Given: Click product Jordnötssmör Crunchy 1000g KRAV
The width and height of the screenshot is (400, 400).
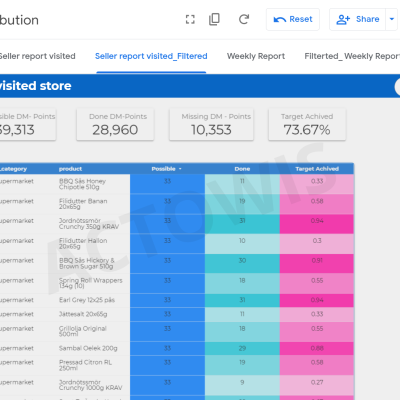Looking at the screenshot, I should [90, 385].
